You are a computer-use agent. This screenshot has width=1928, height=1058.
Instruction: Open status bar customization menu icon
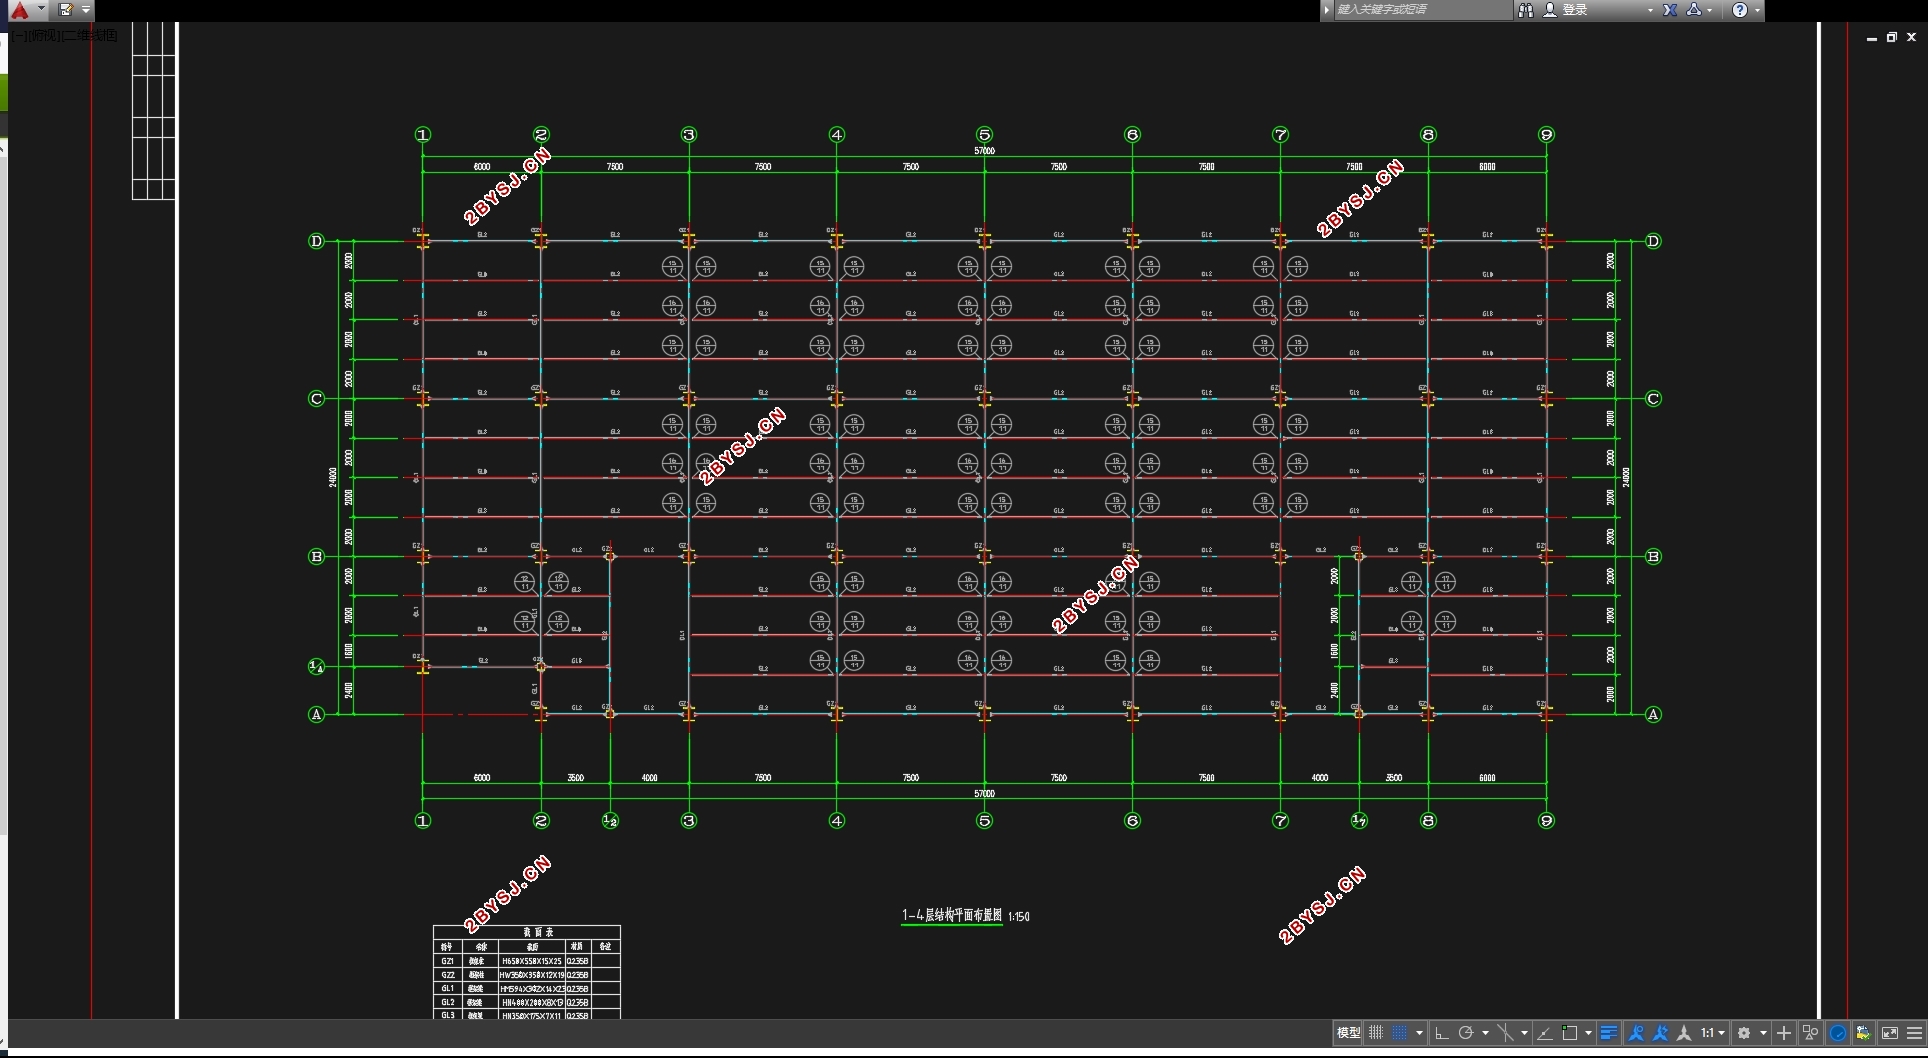pos(1914,1033)
